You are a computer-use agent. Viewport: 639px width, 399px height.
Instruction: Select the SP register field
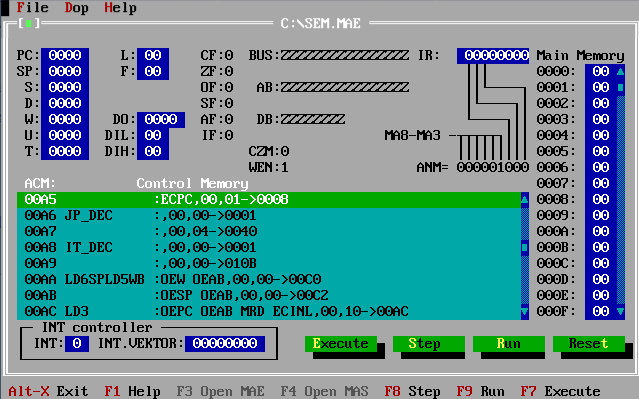(65, 71)
